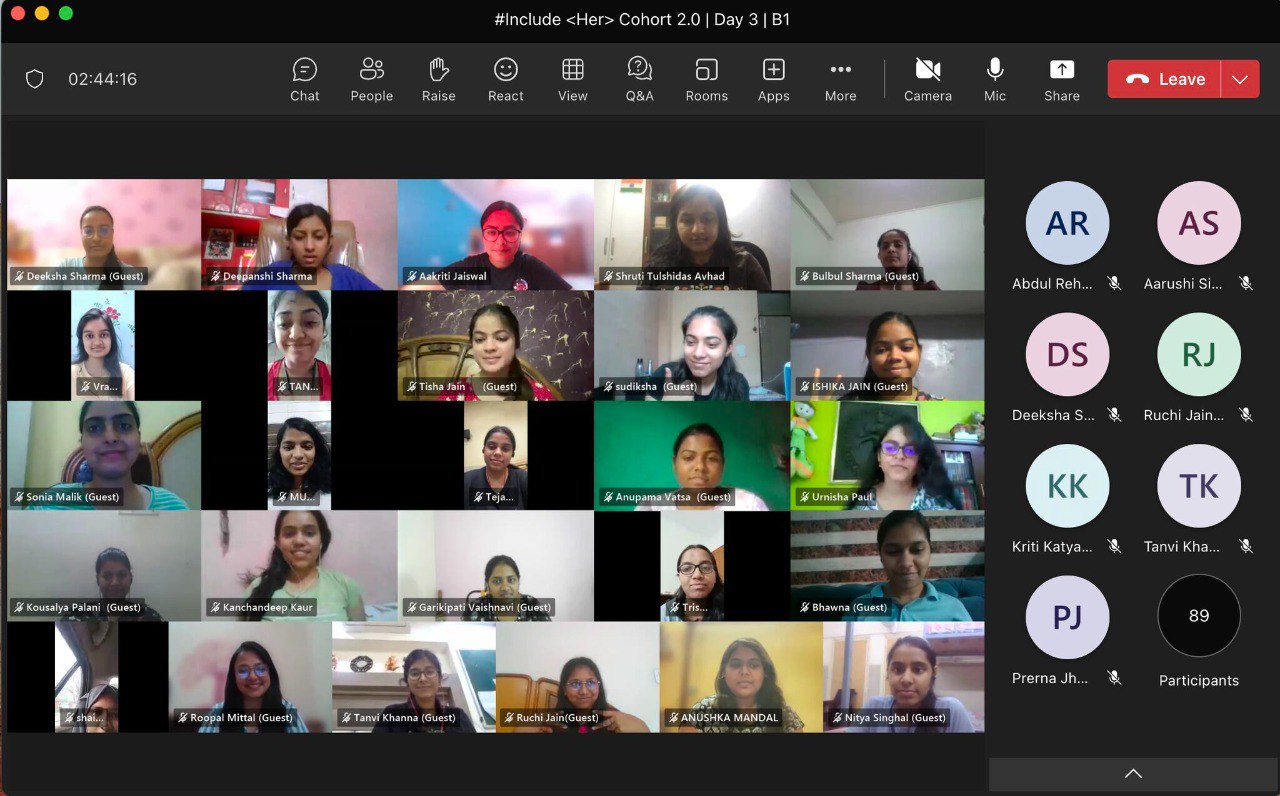This screenshot has height=796, width=1280.
Task: Open the Apps menu
Action: pos(774,79)
